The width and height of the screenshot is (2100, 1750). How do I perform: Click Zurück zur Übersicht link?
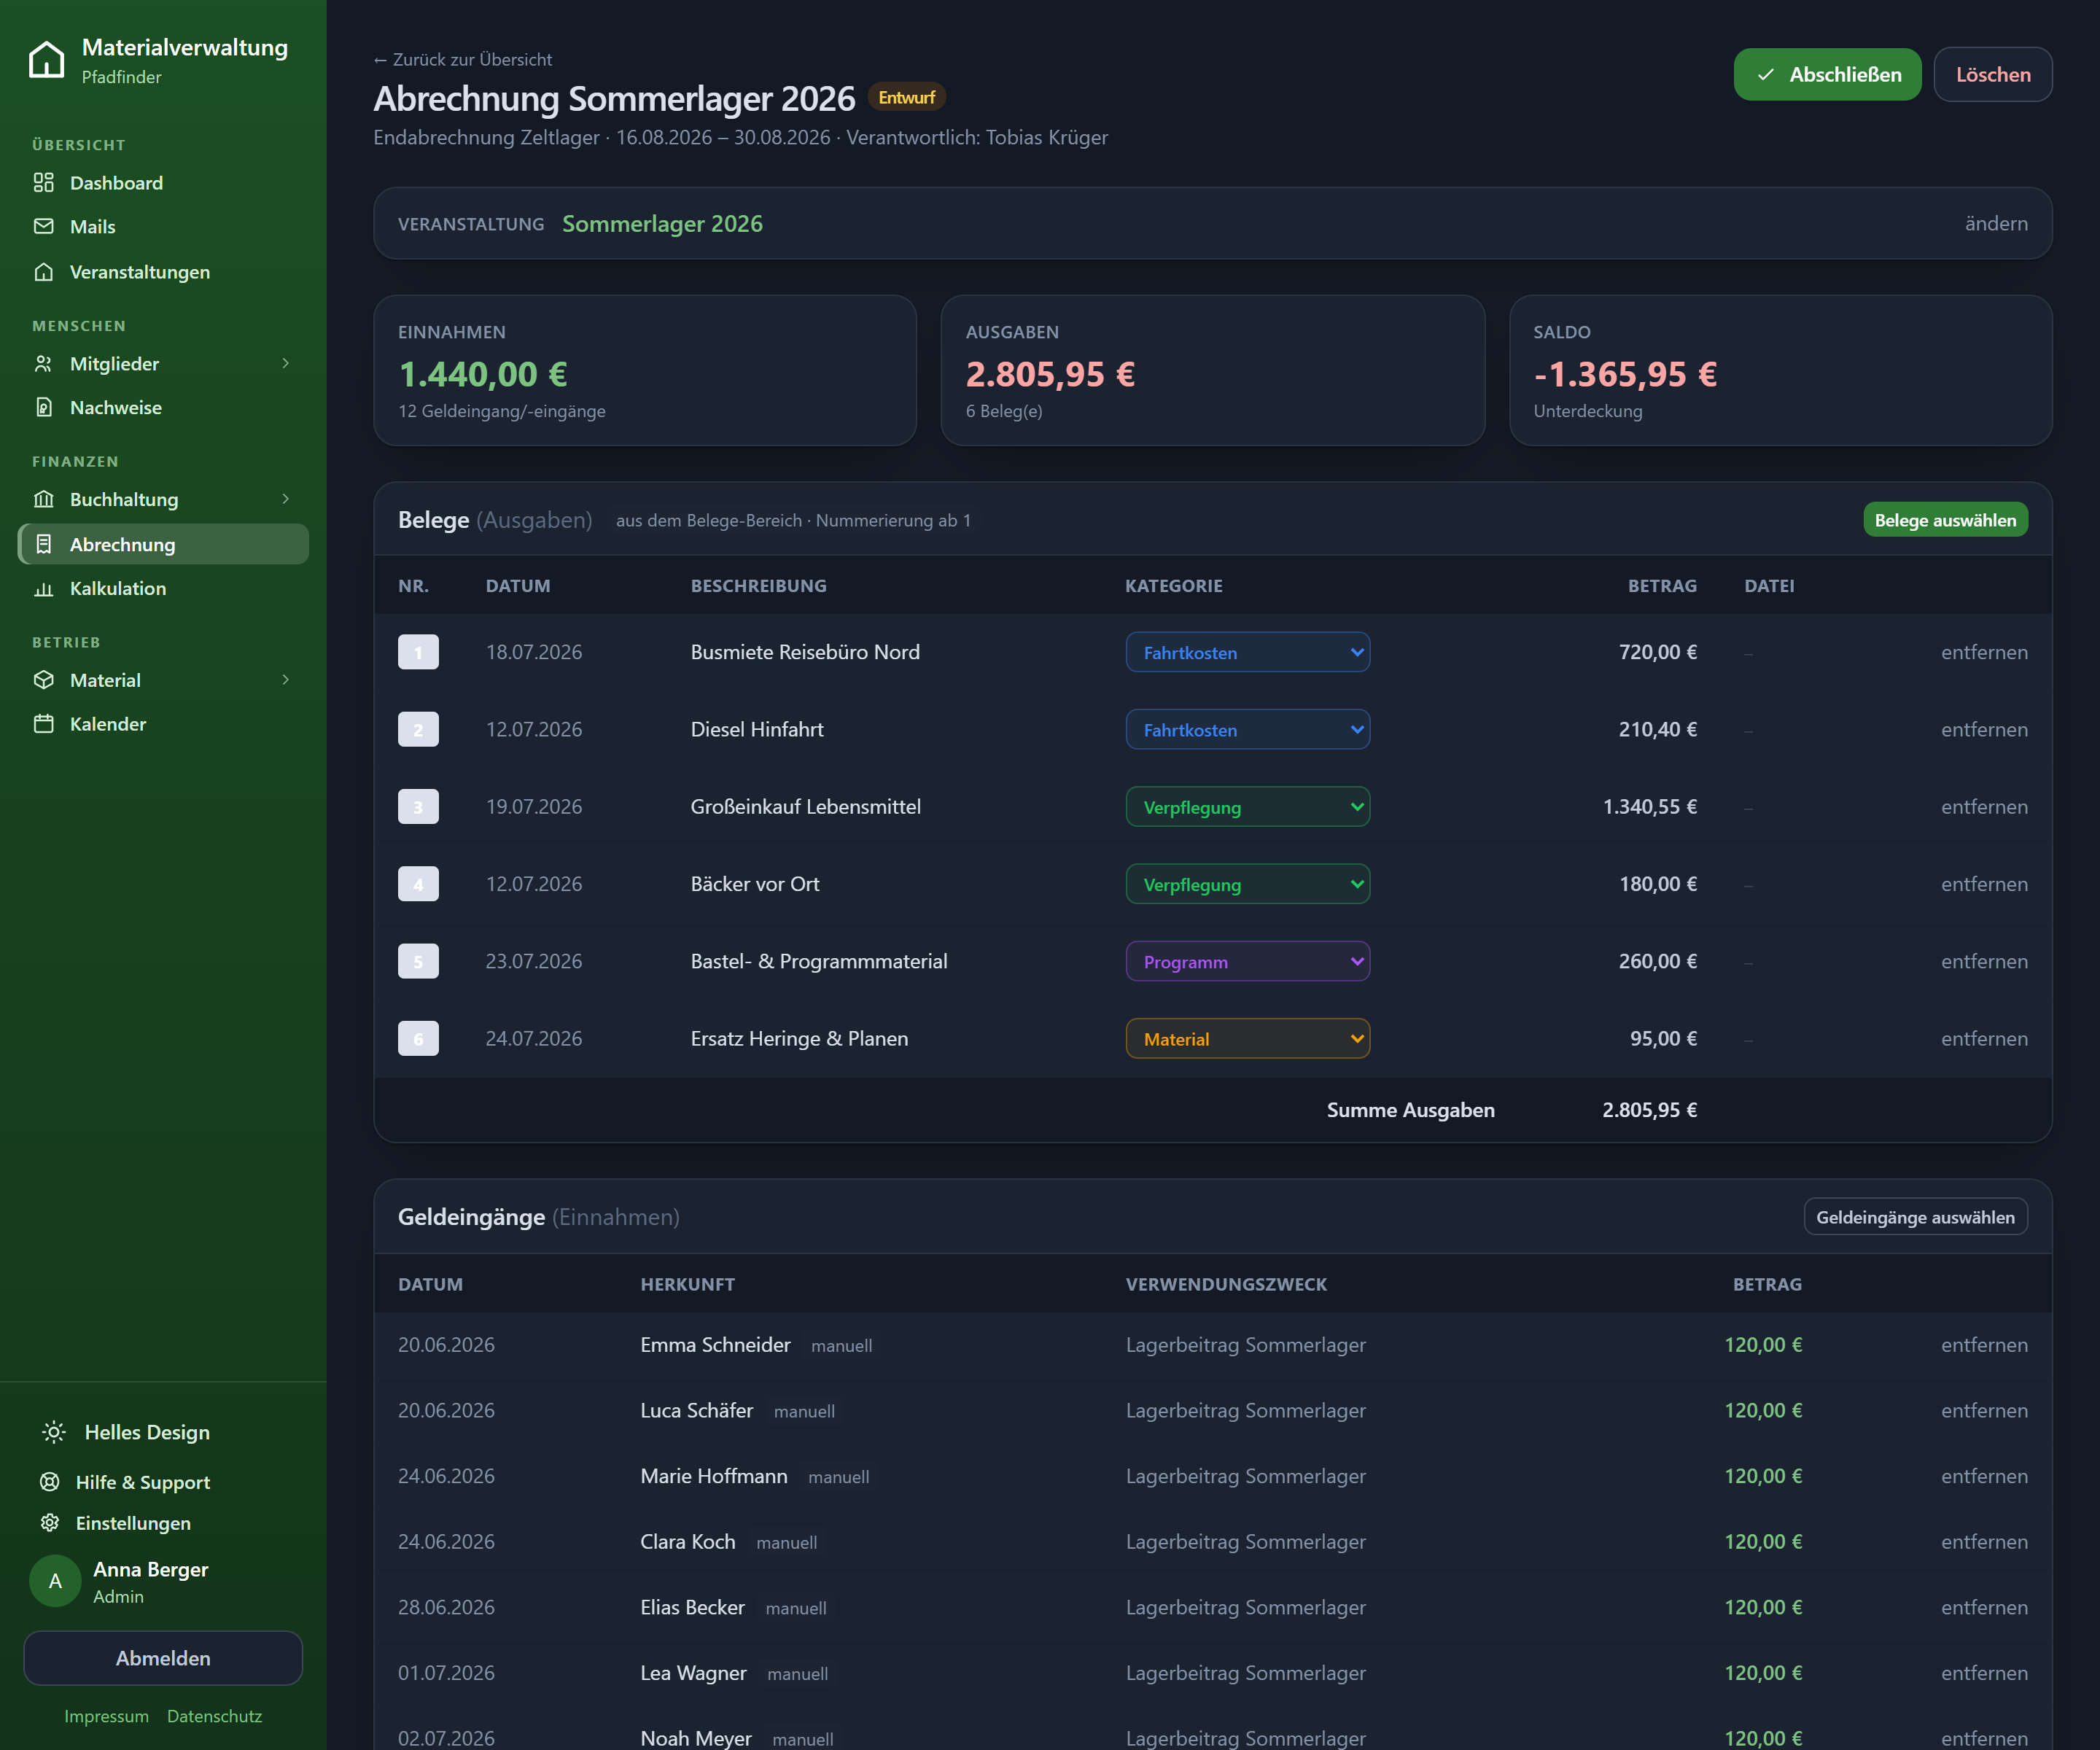coord(463,60)
